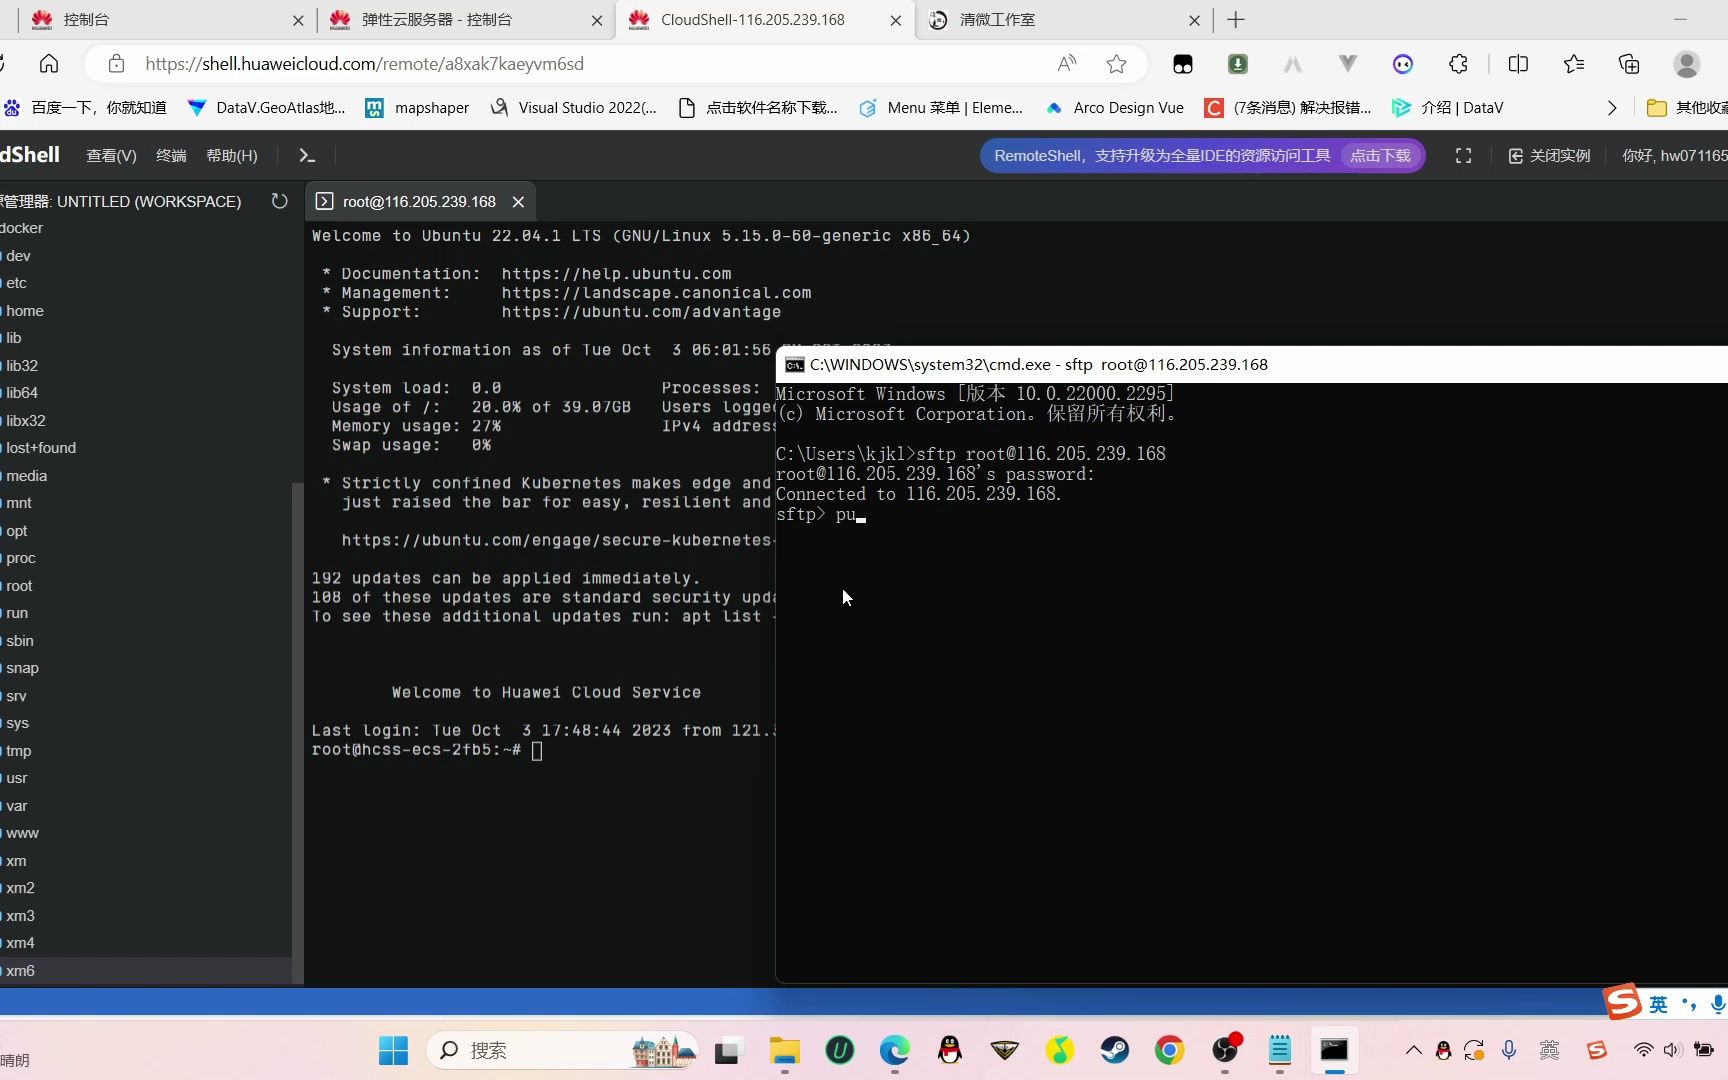Close the root@116.205.239.168 terminal tab
The image size is (1728, 1080).
(518, 202)
